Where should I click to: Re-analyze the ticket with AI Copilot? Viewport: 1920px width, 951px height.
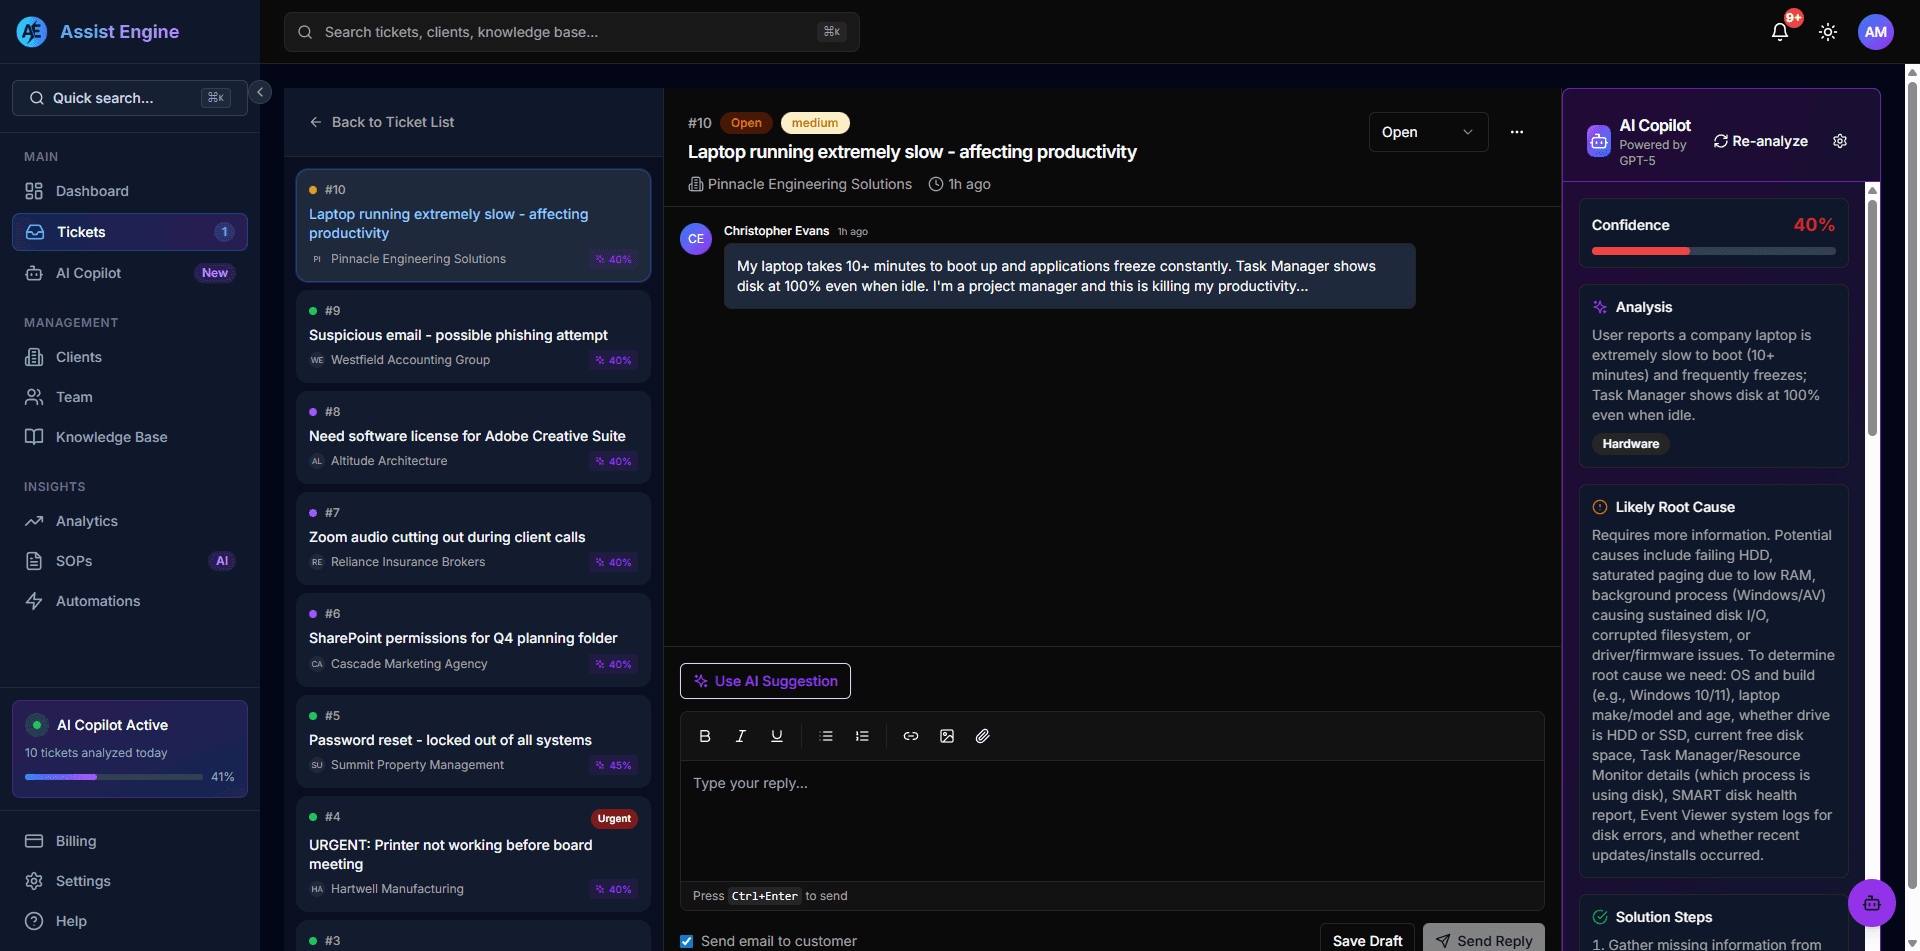click(1761, 141)
